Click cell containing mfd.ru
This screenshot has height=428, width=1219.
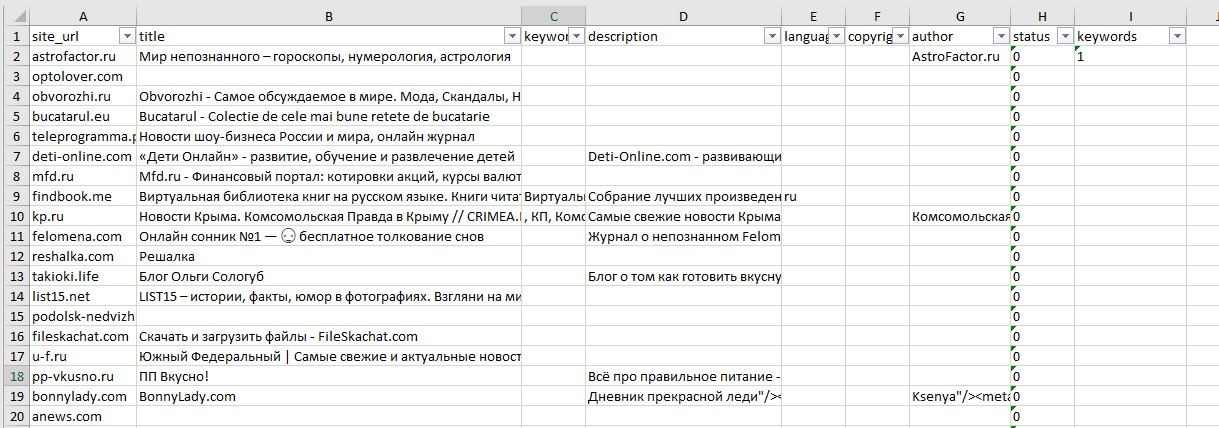pyautogui.click(x=83, y=176)
